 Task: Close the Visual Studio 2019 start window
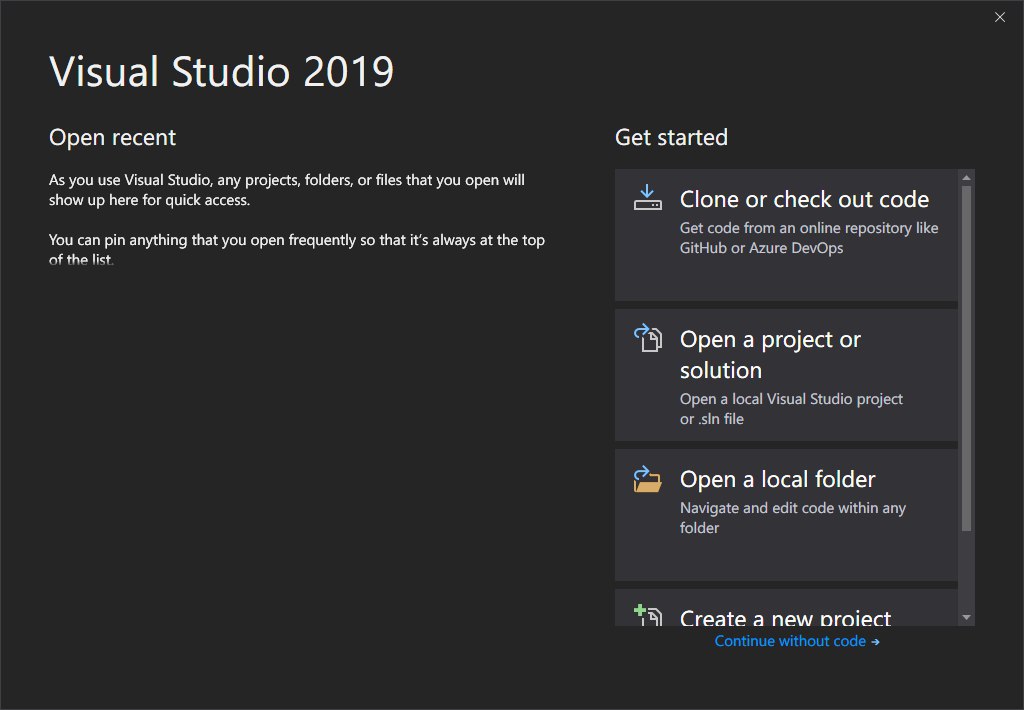(x=1000, y=18)
